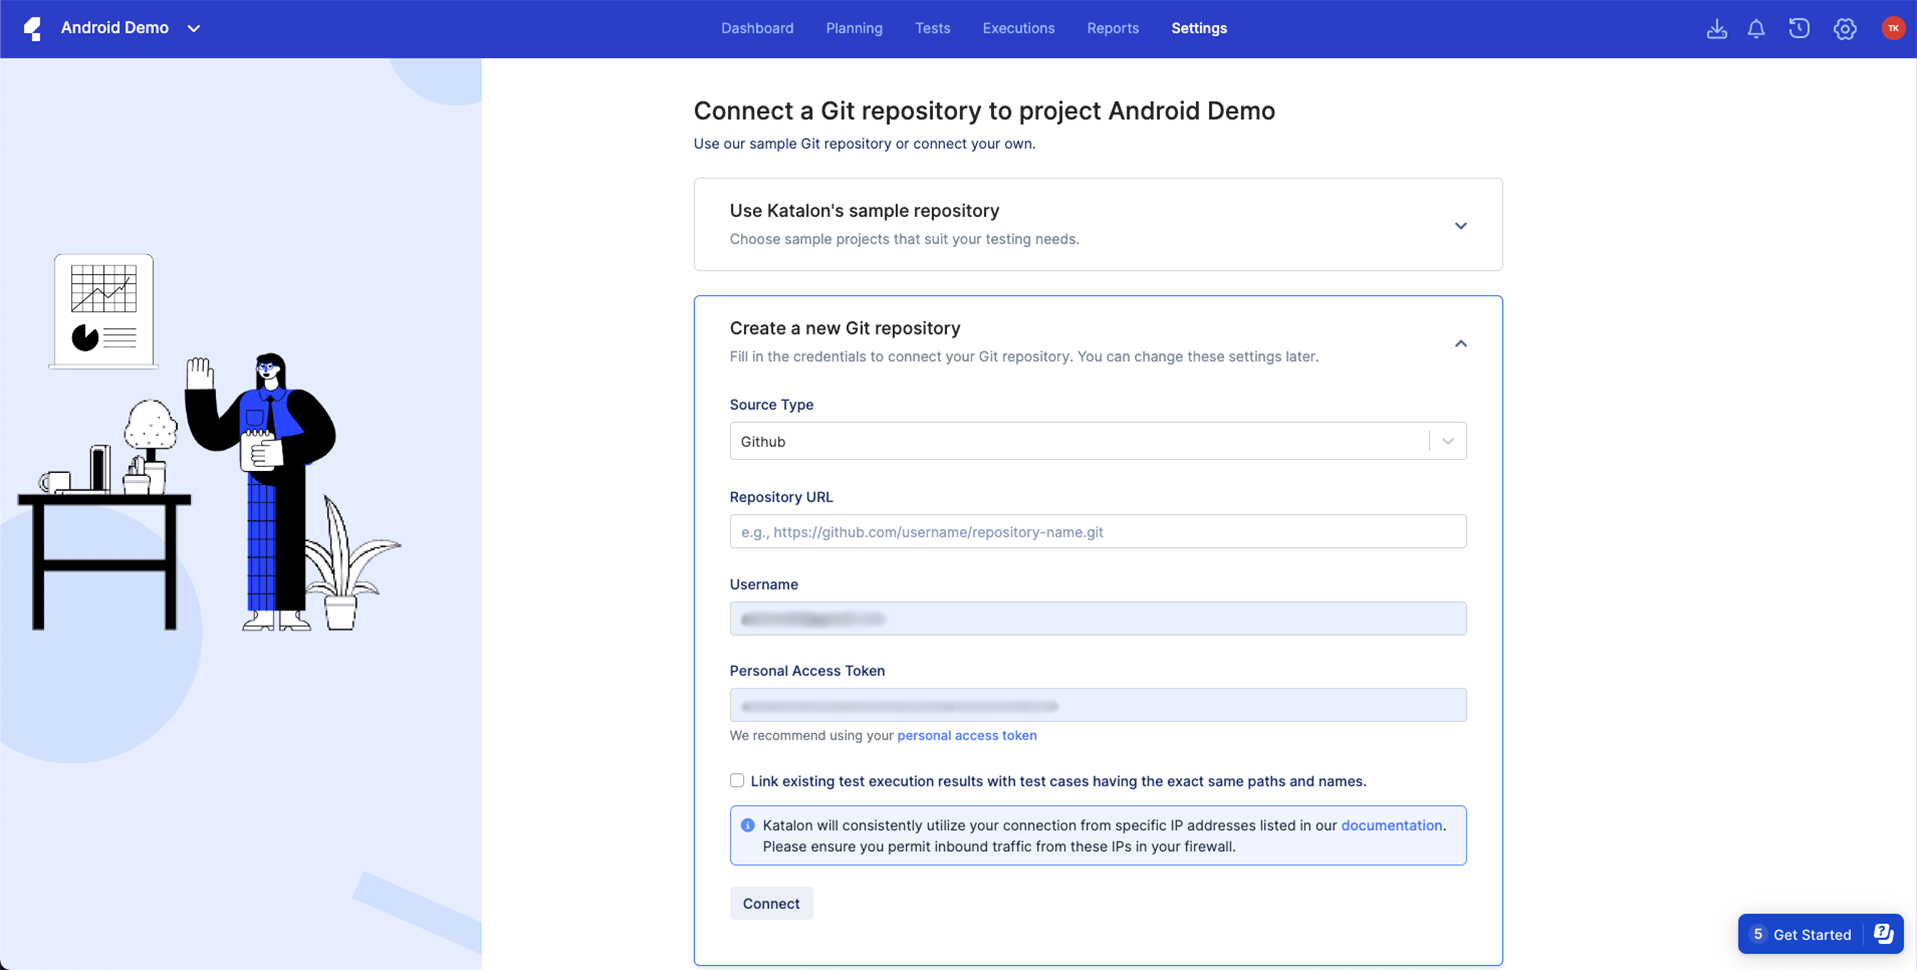Open the documentation link
Image resolution: width=1917 pixels, height=970 pixels.
click(x=1391, y=825)
